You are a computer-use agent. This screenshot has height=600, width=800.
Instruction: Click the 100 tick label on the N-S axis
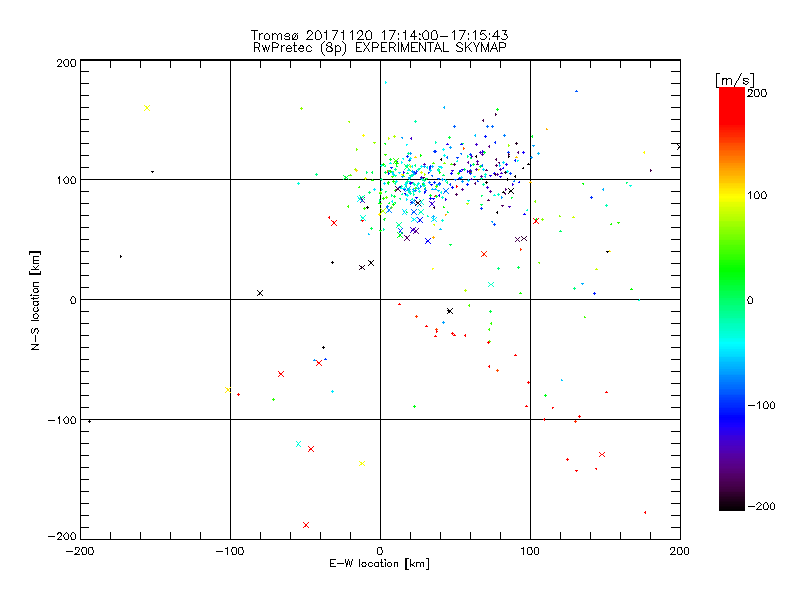click(66, 180)
